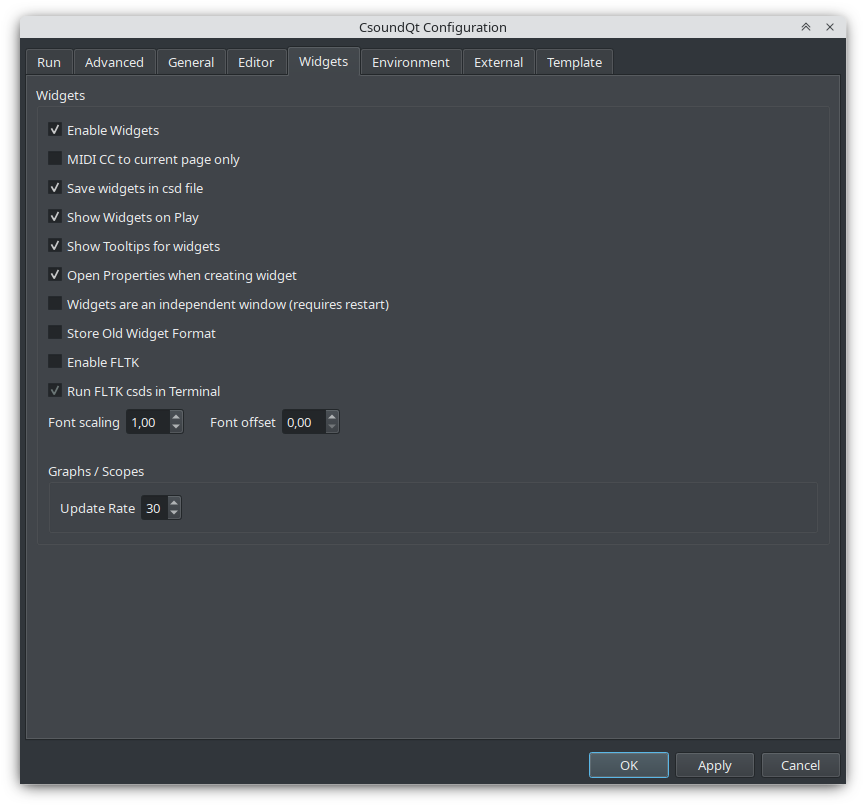Decrease Font offset with down arrow
Screen dimensions: 866x808
[332, 427]
